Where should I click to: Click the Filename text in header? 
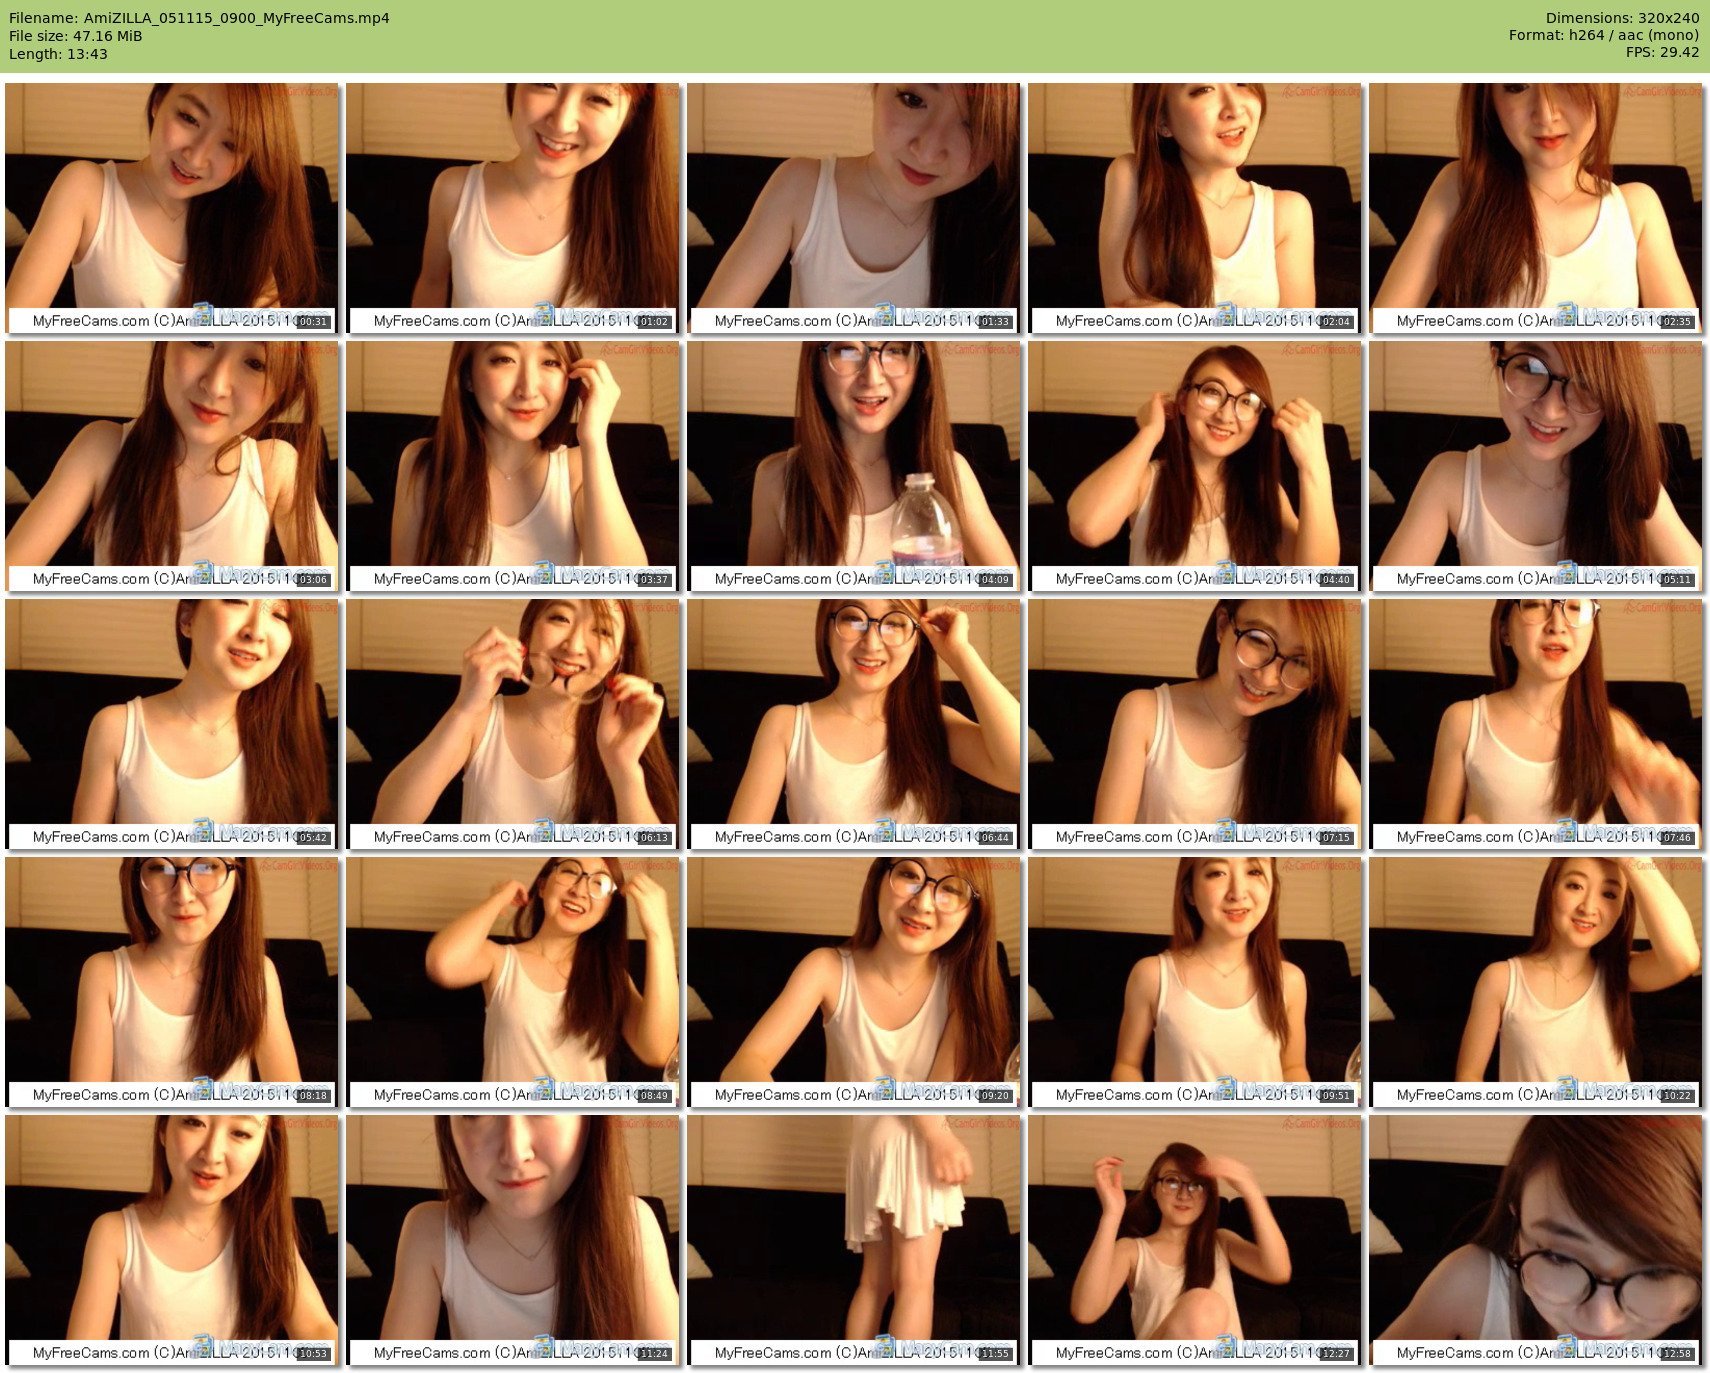(199, 18)
